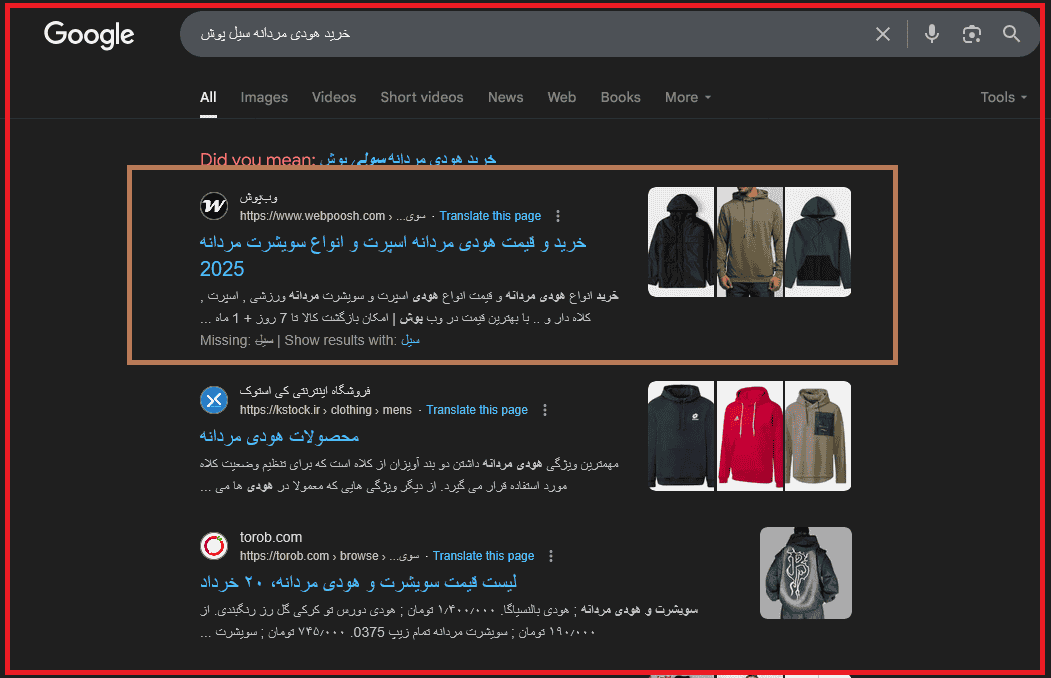Image resolution: width=1051 pixels, height=678 pixels.
Task: Open the three-dot menu for the webpoosh result
Action: (x=558, y=215)
